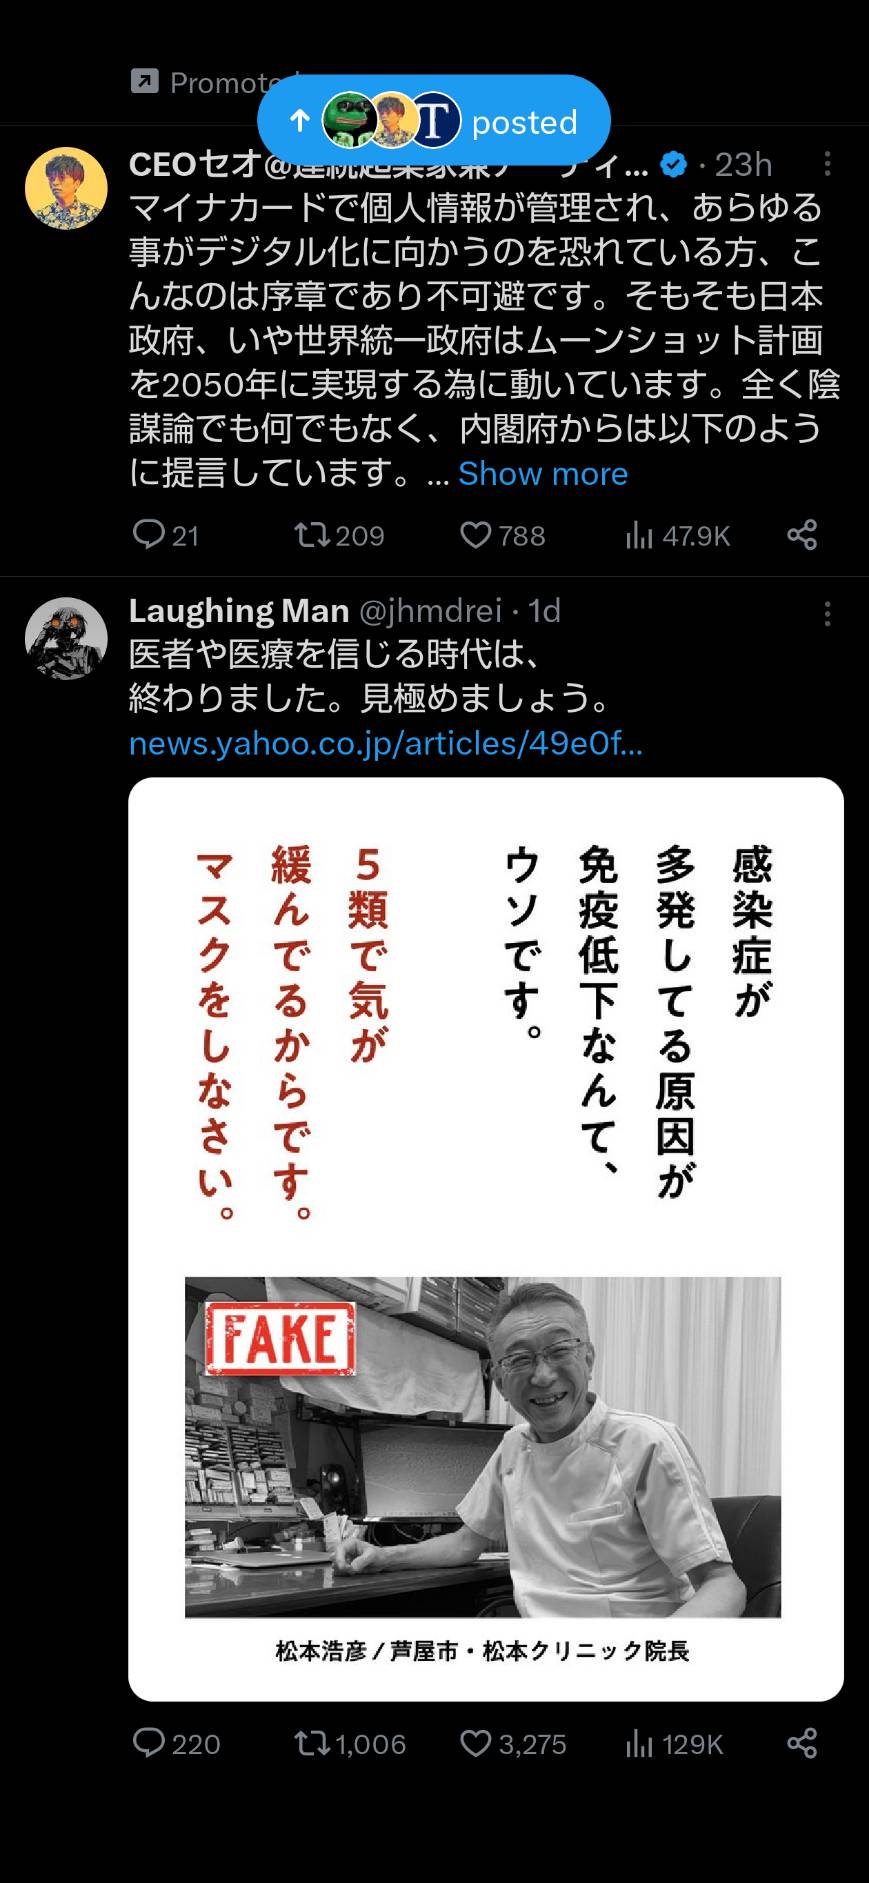The height and width of the screenshot is (1883, 869).
Task: View analytics showing 47.9K views
Action: coord(677,535)
